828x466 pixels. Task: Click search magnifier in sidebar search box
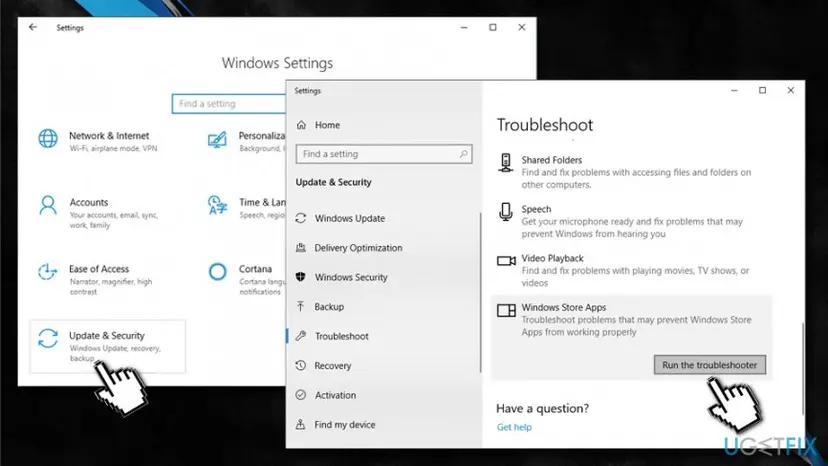[x=463, y=154]
